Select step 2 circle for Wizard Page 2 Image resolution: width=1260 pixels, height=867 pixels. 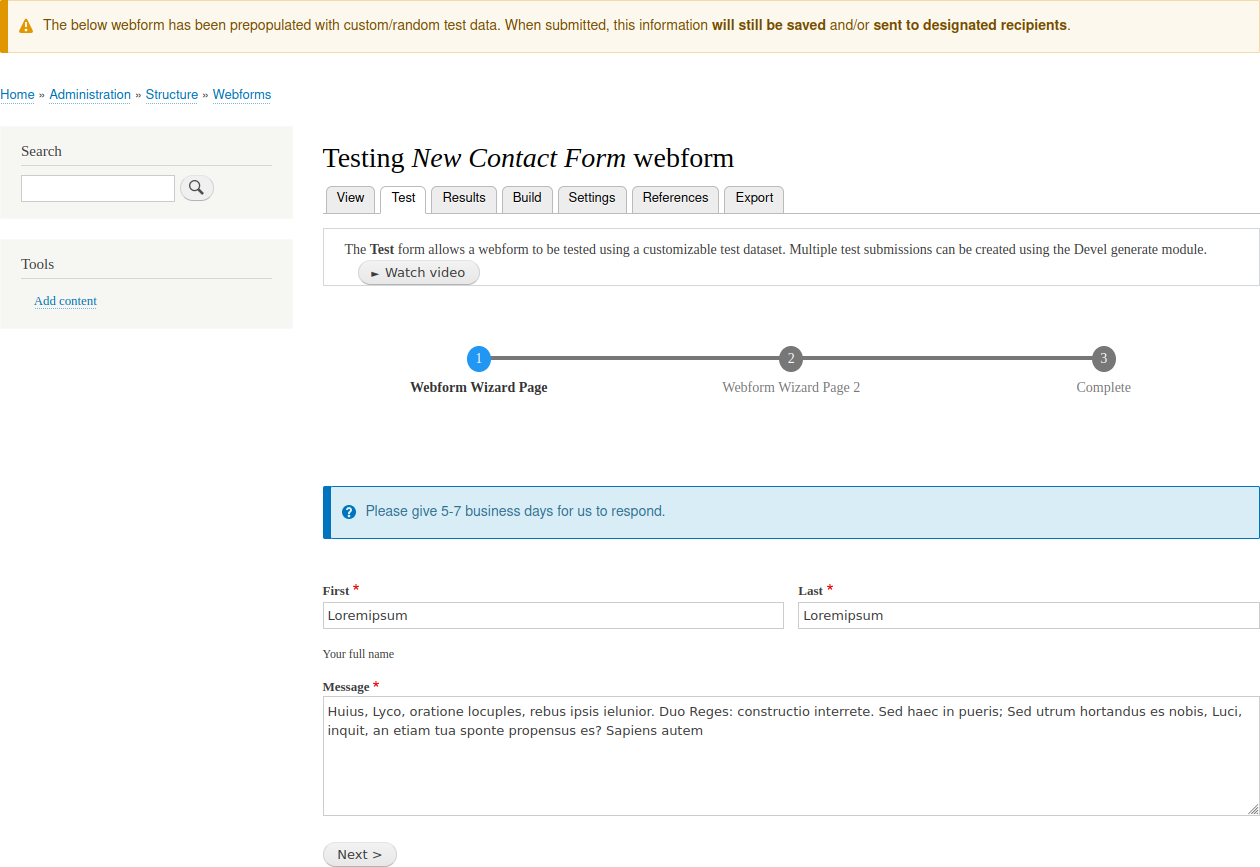pos(790,358)
